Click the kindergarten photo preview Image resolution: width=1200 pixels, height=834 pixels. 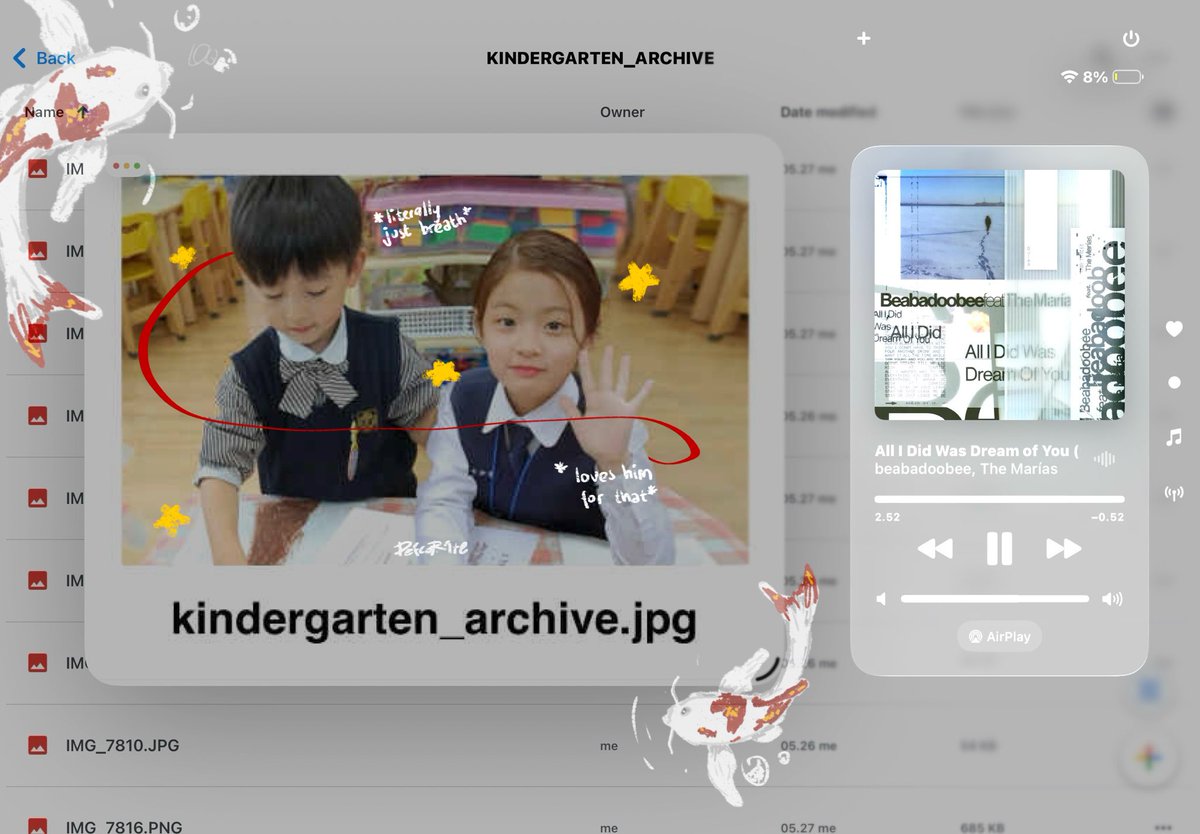435,370
